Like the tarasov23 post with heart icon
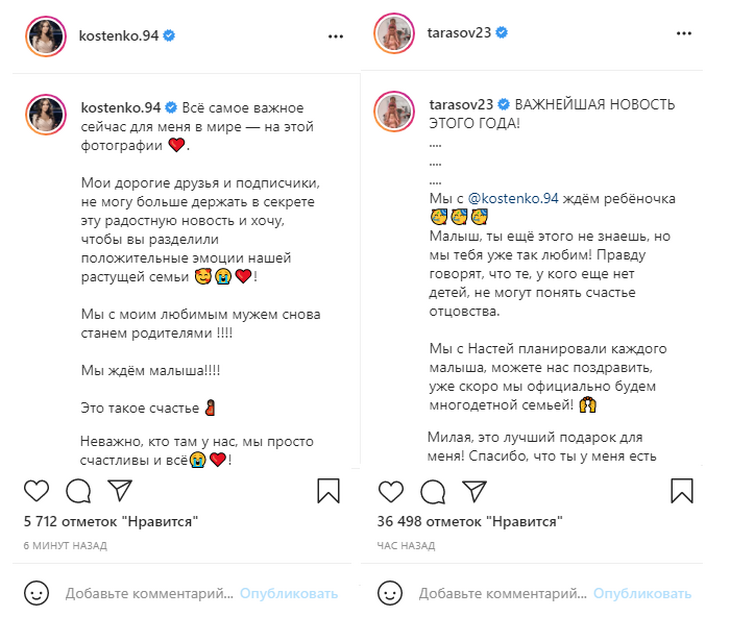730x617 pixels. pos(391,491)
